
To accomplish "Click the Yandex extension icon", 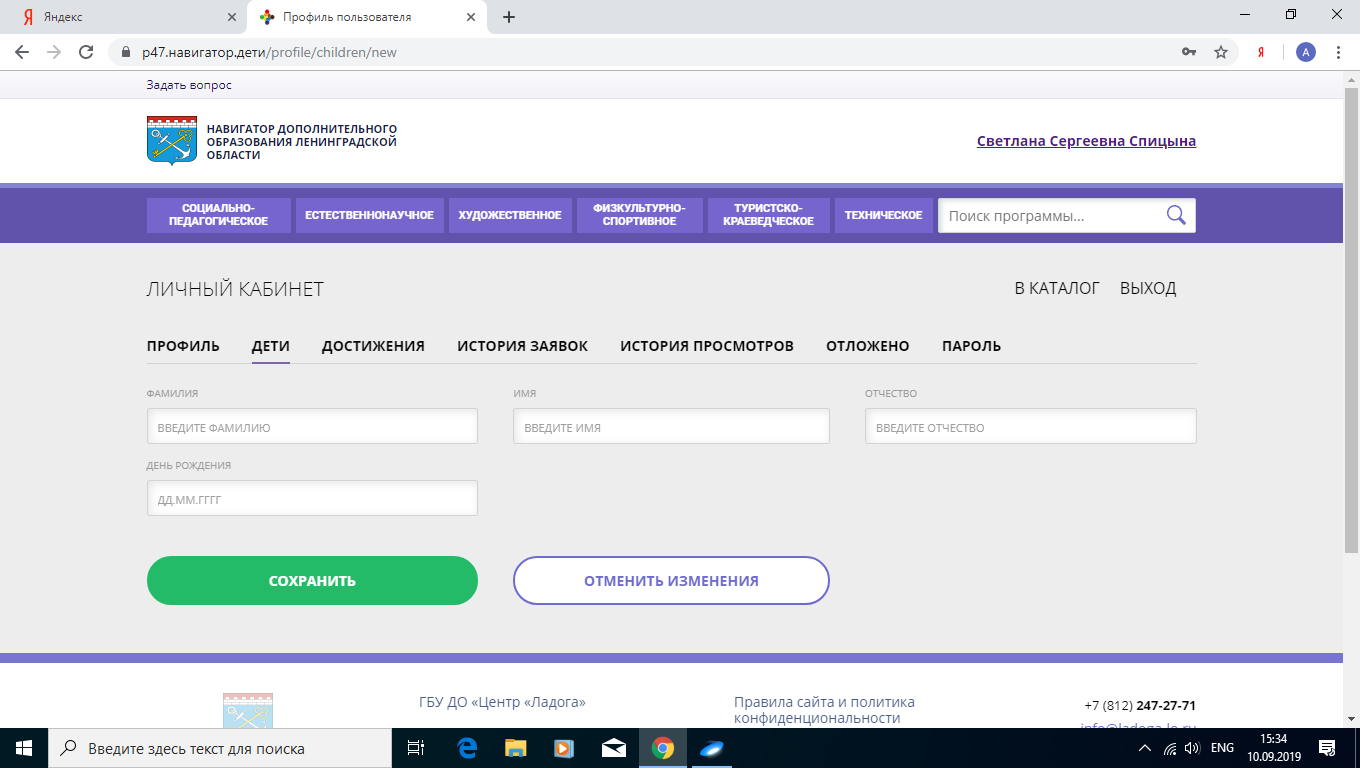I will click(x=1262, y=52).
